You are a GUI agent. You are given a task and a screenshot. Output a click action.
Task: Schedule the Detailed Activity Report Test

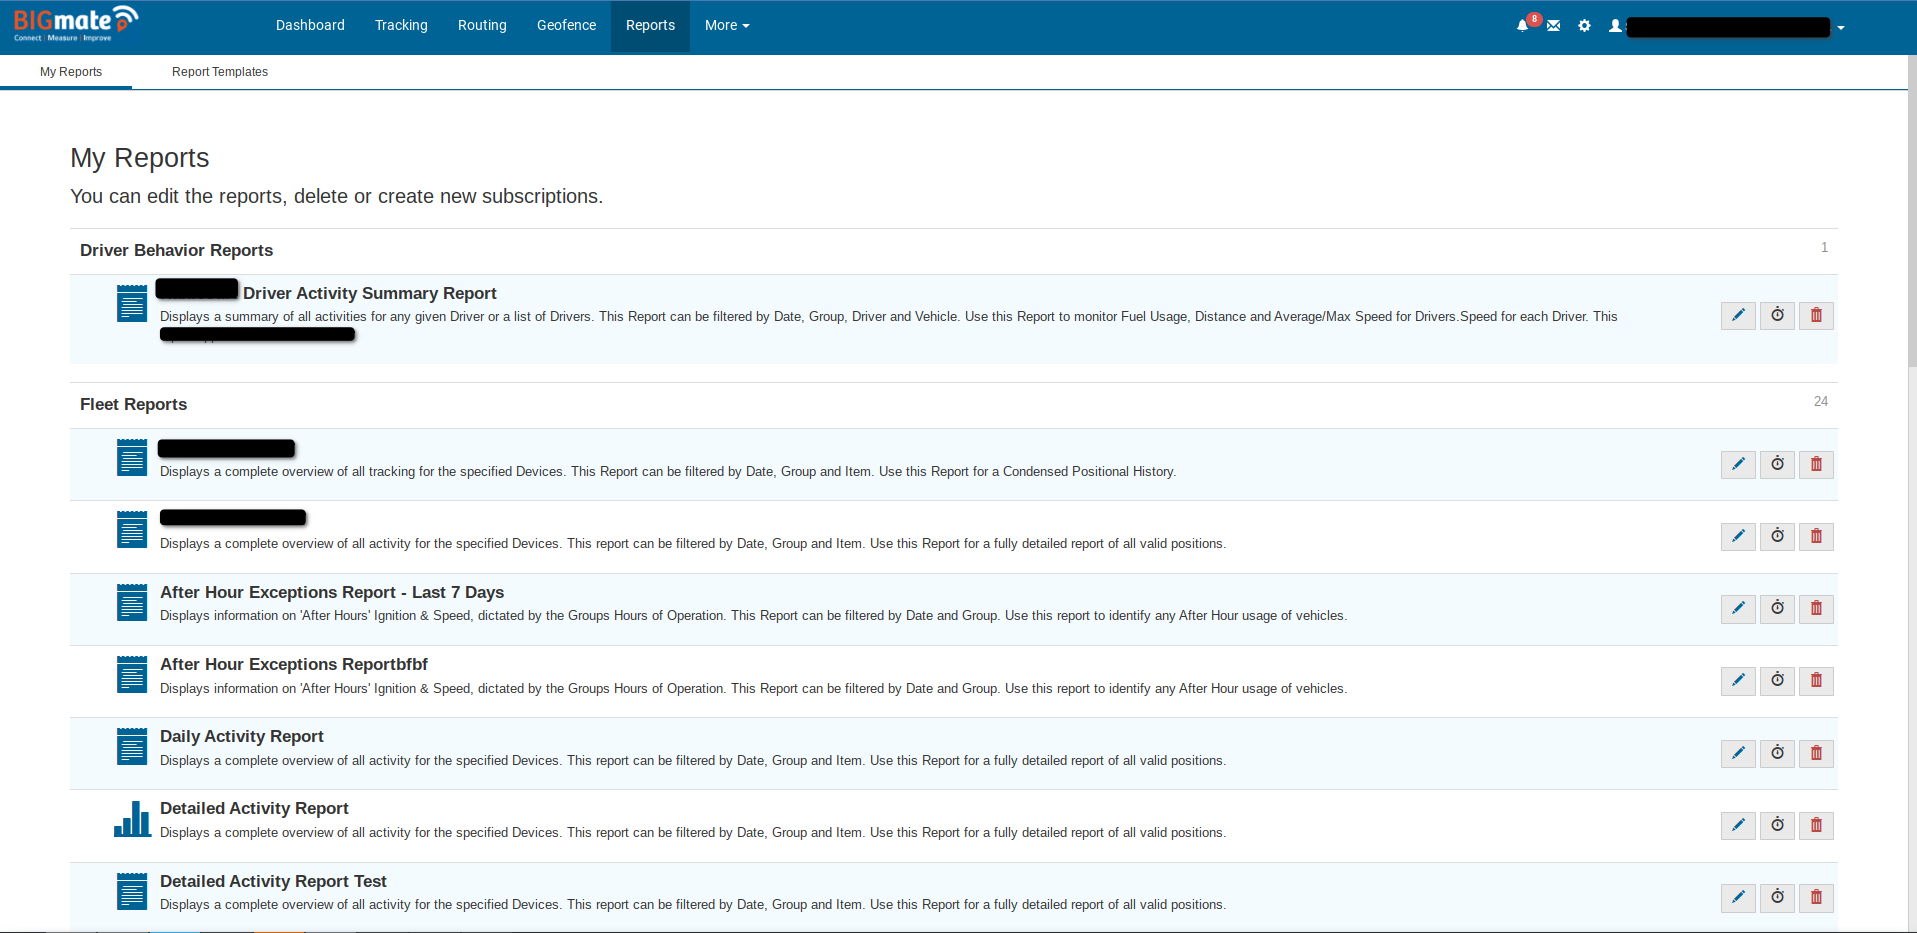1777,898
